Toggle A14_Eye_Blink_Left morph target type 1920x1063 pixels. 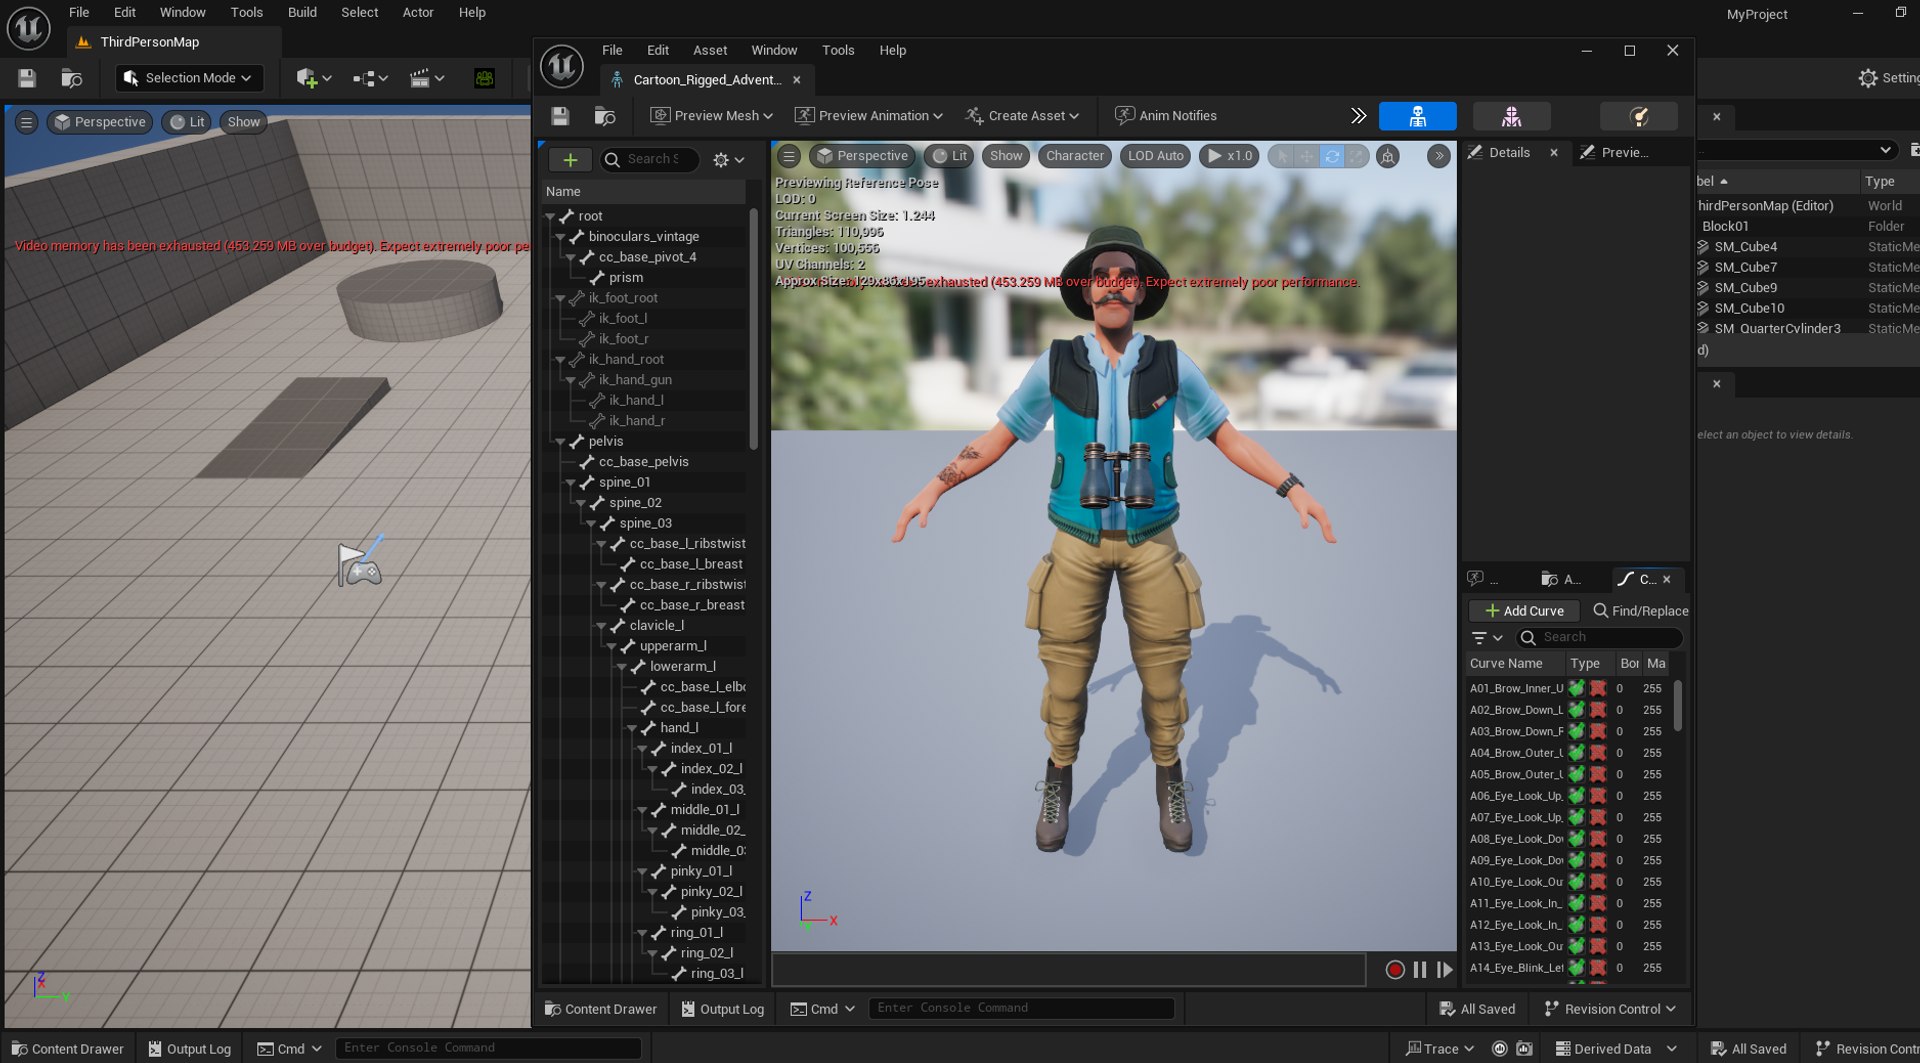pyautogui.click(x=1576, y=968)
